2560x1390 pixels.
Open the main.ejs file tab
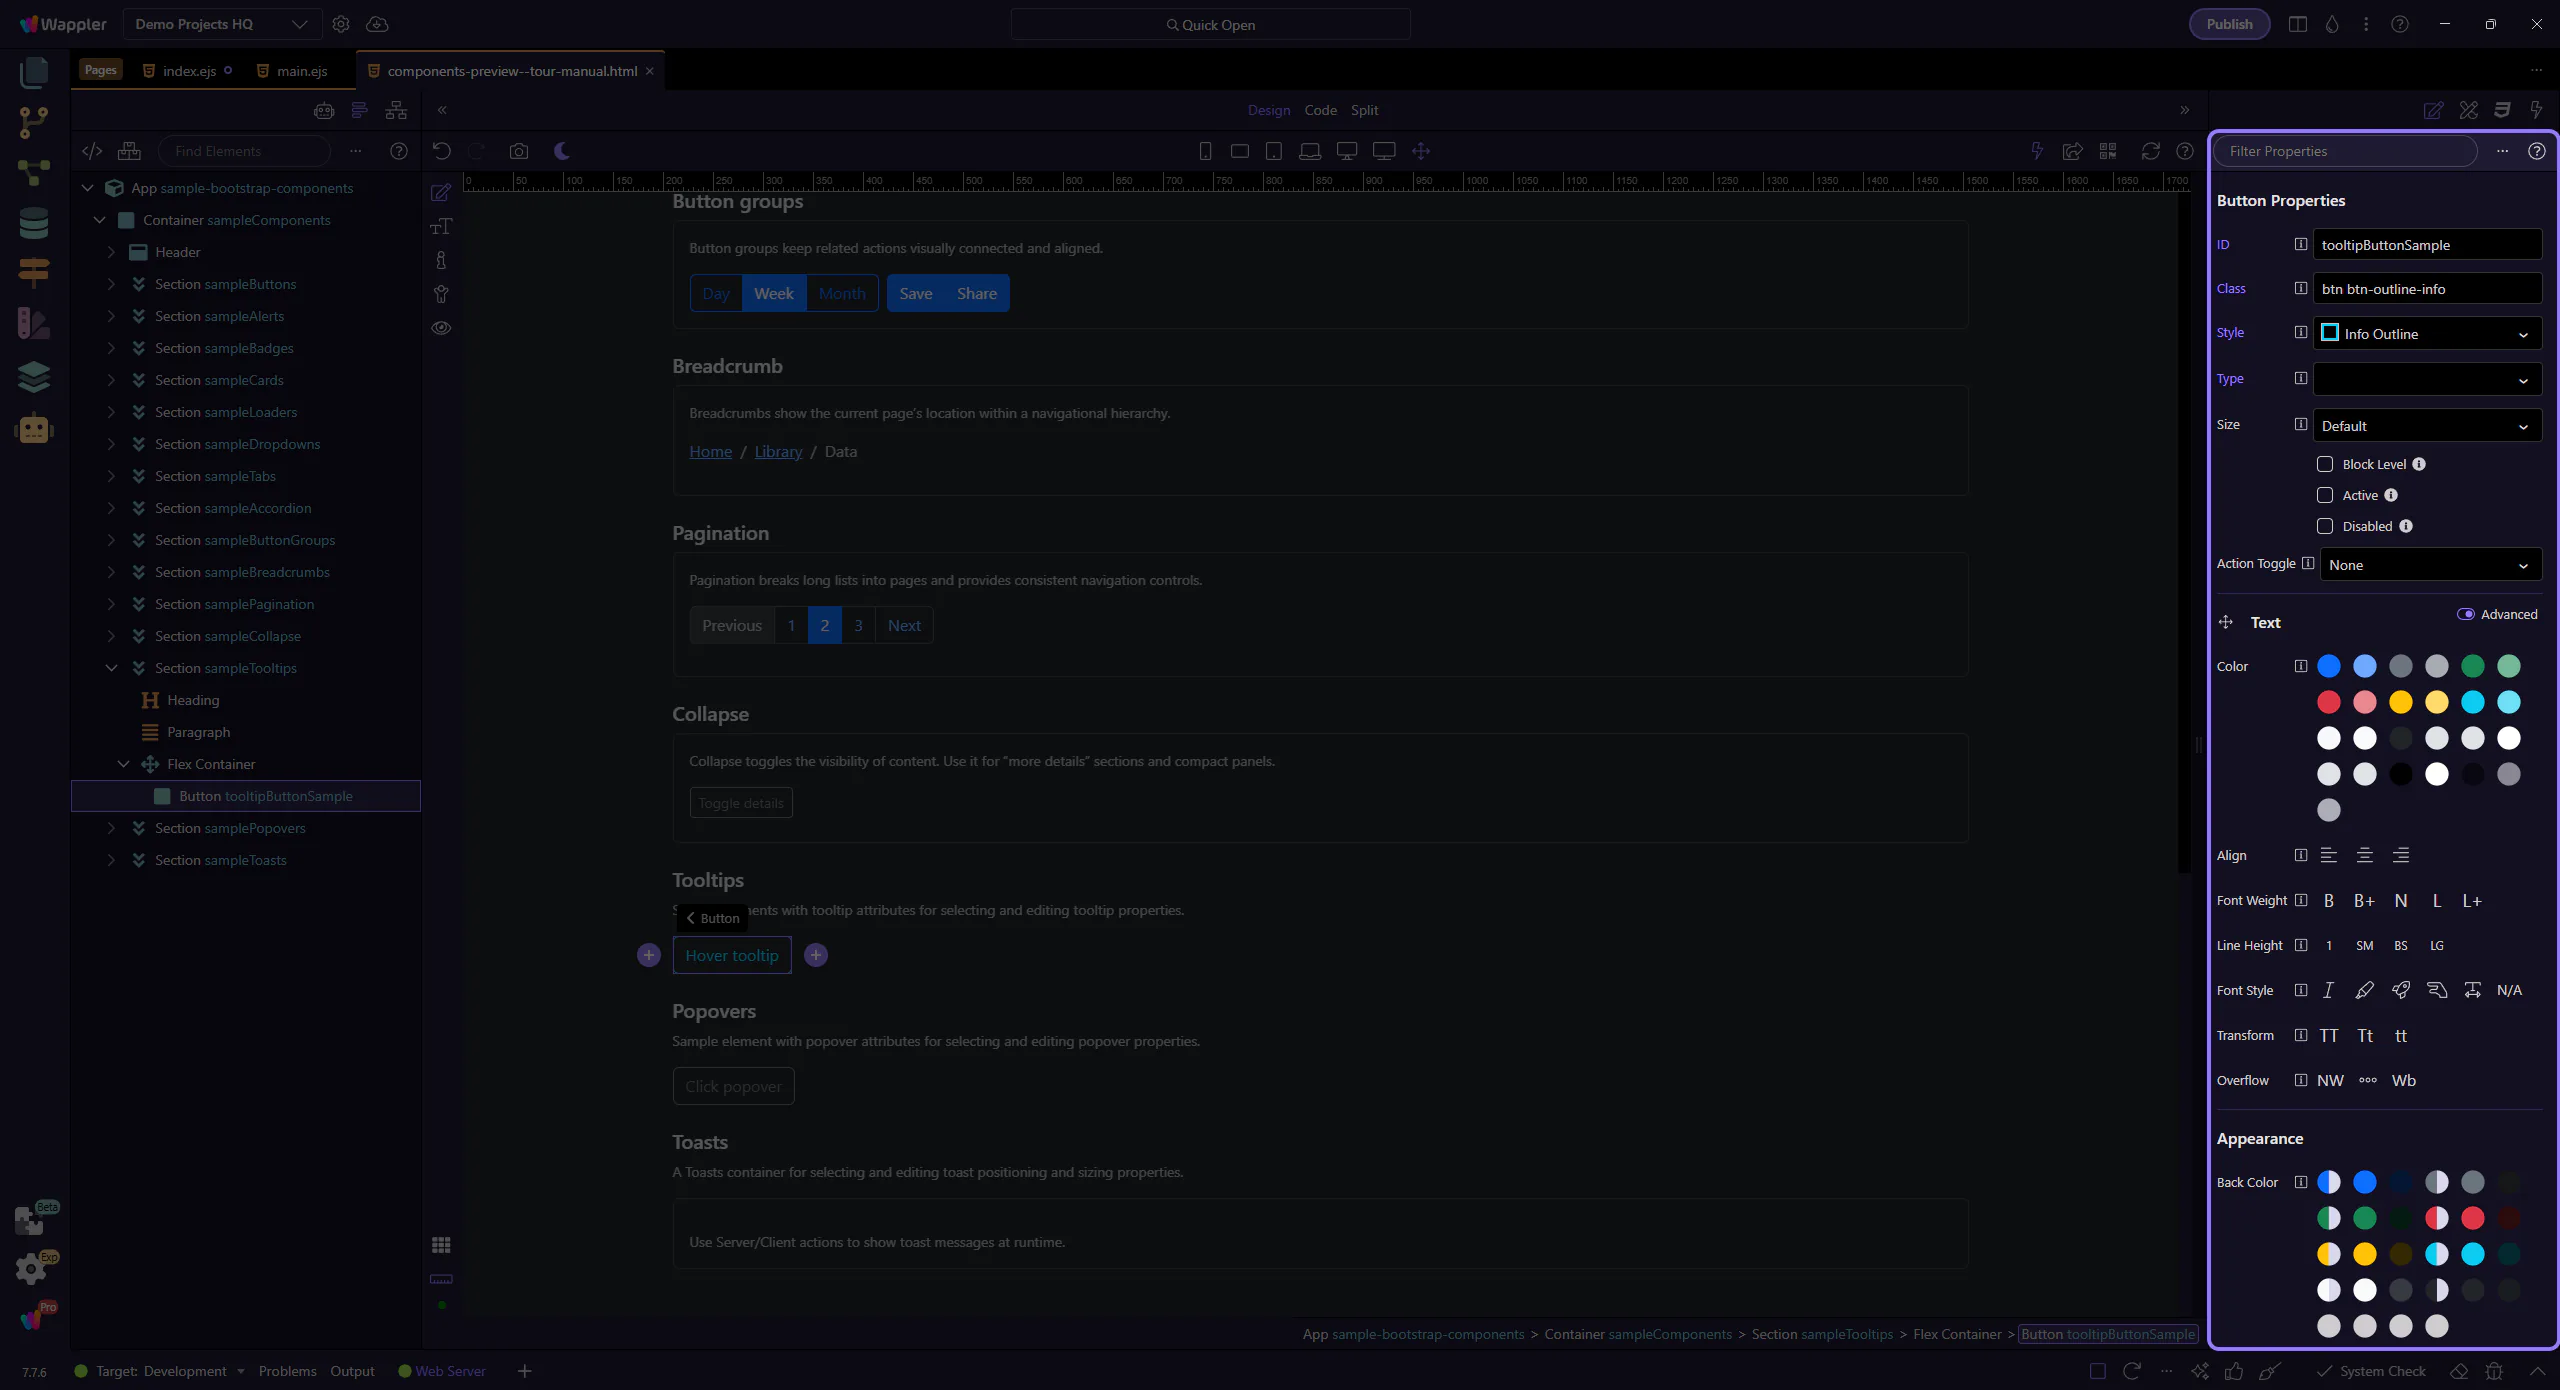click(x=301, y=71)
